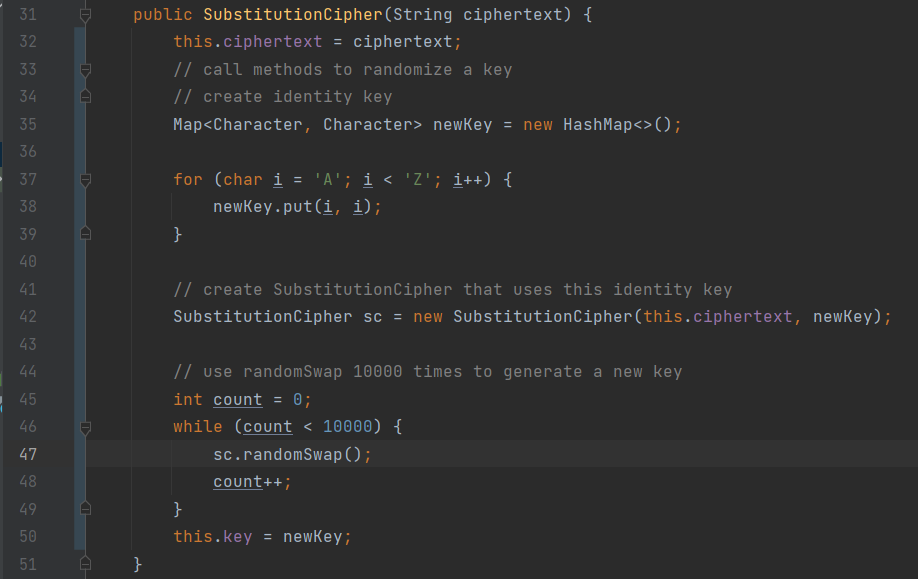The height and width of the screenshot is (579, 918).
Task: Collapse the SubstitutionCipher constructor at line 31
Action: (85, 16)
